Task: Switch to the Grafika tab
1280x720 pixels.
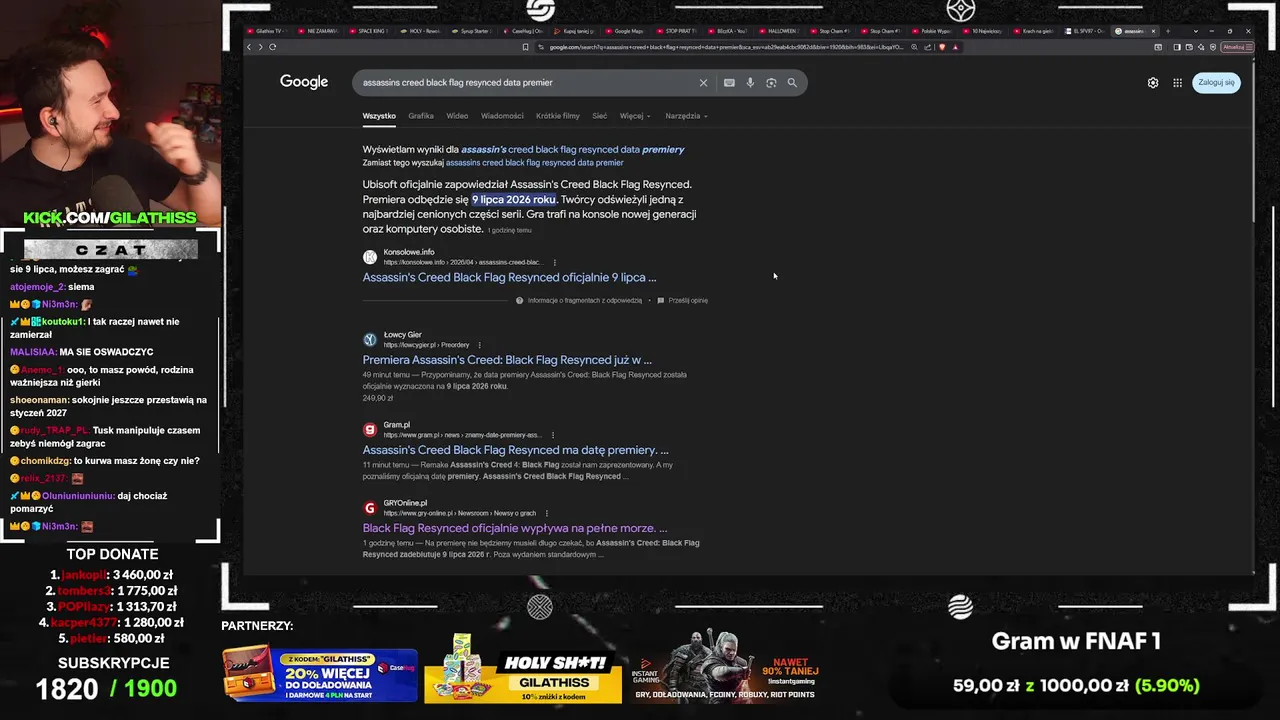Action: coord(421,116)
